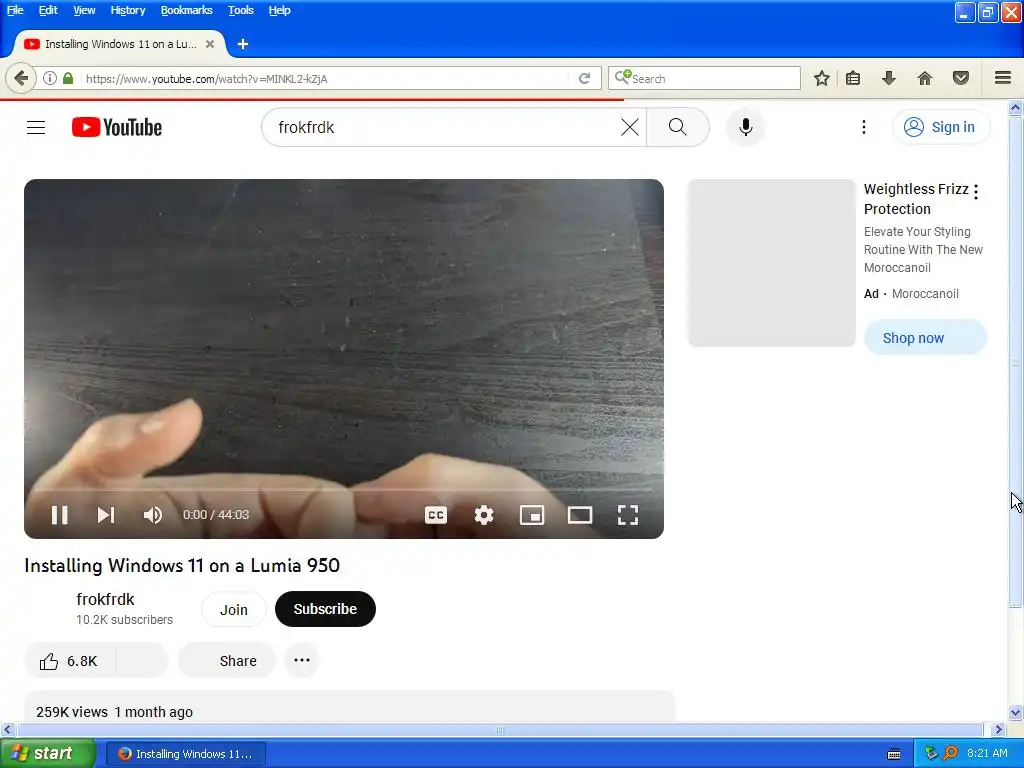The image size is (1024, 768).
Task: Open Weightless Frizz Protection ad title
Action: tap(916, 199)
